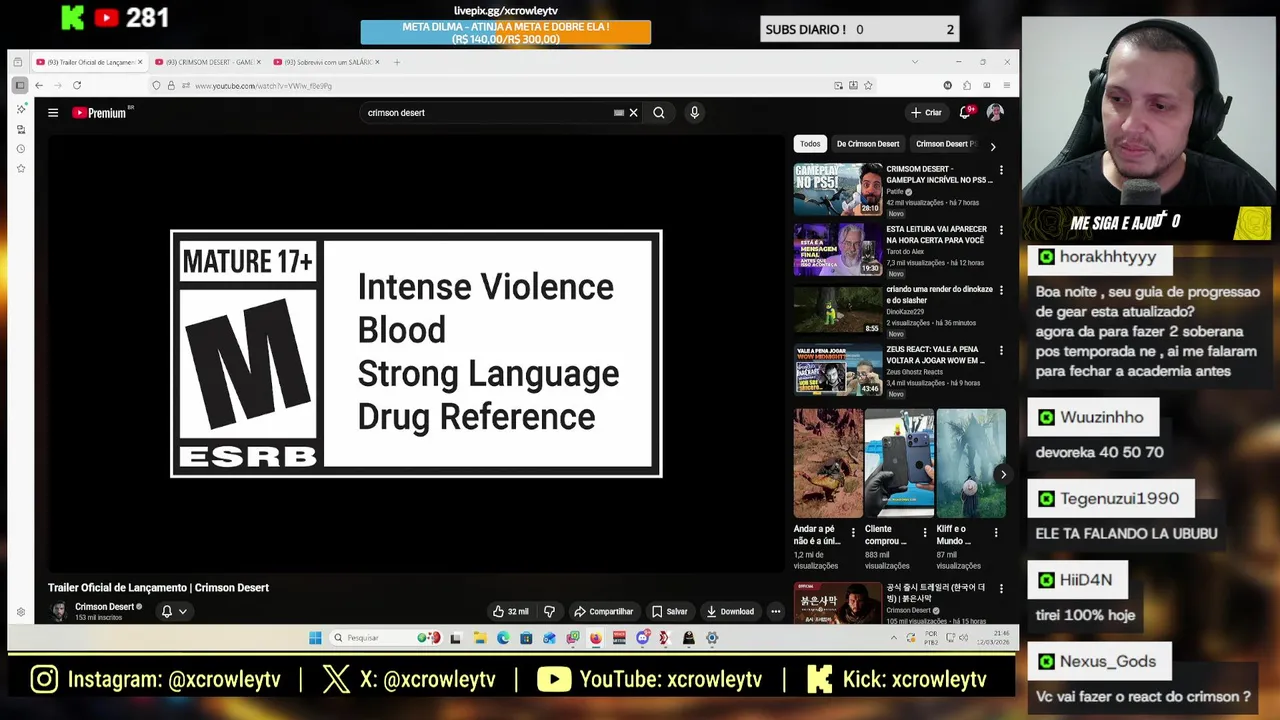The image size is (1280, 720).
Task: Open the on-screen keyboard in search box
Action: point(619,113)
